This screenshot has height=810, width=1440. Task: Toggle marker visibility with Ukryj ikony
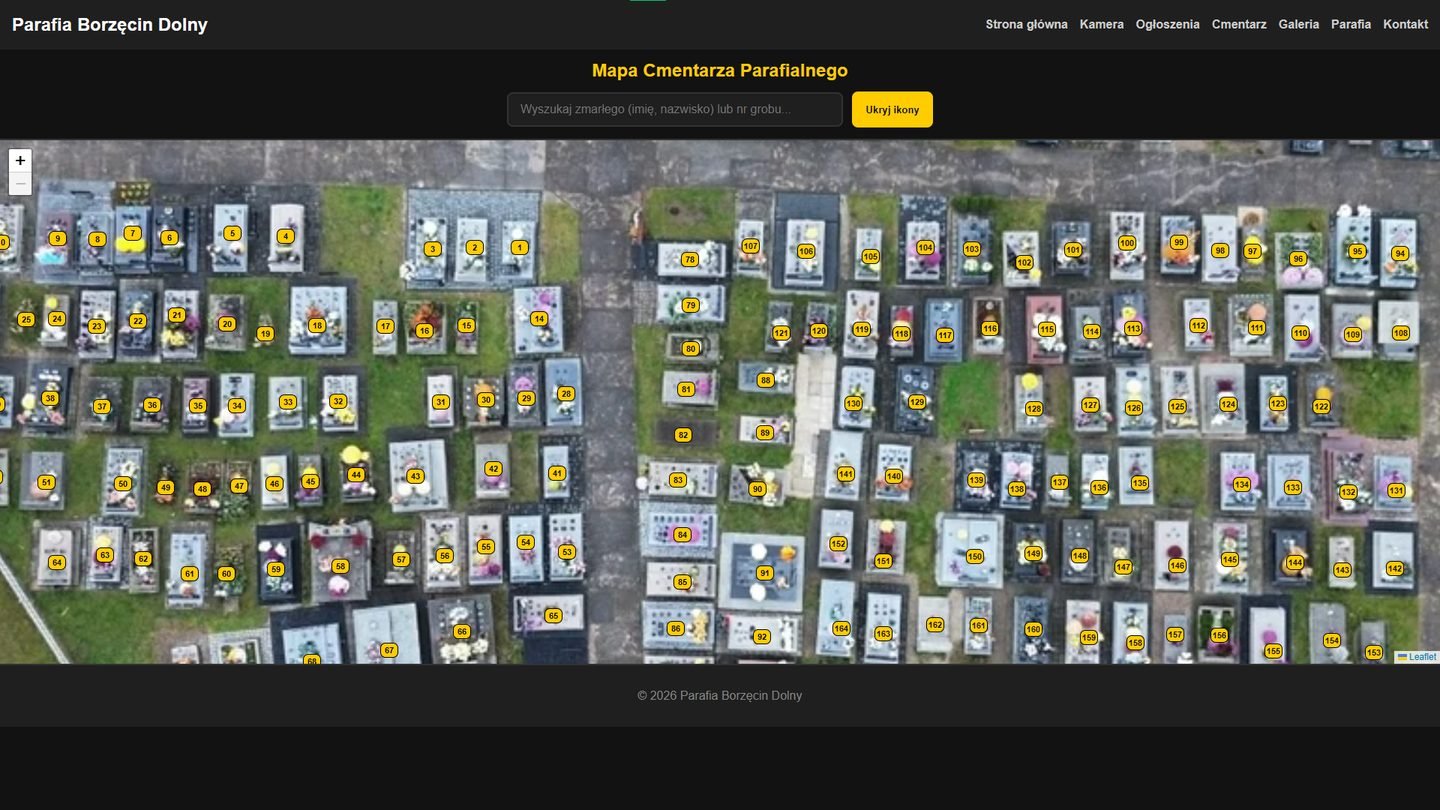(892, 110)
